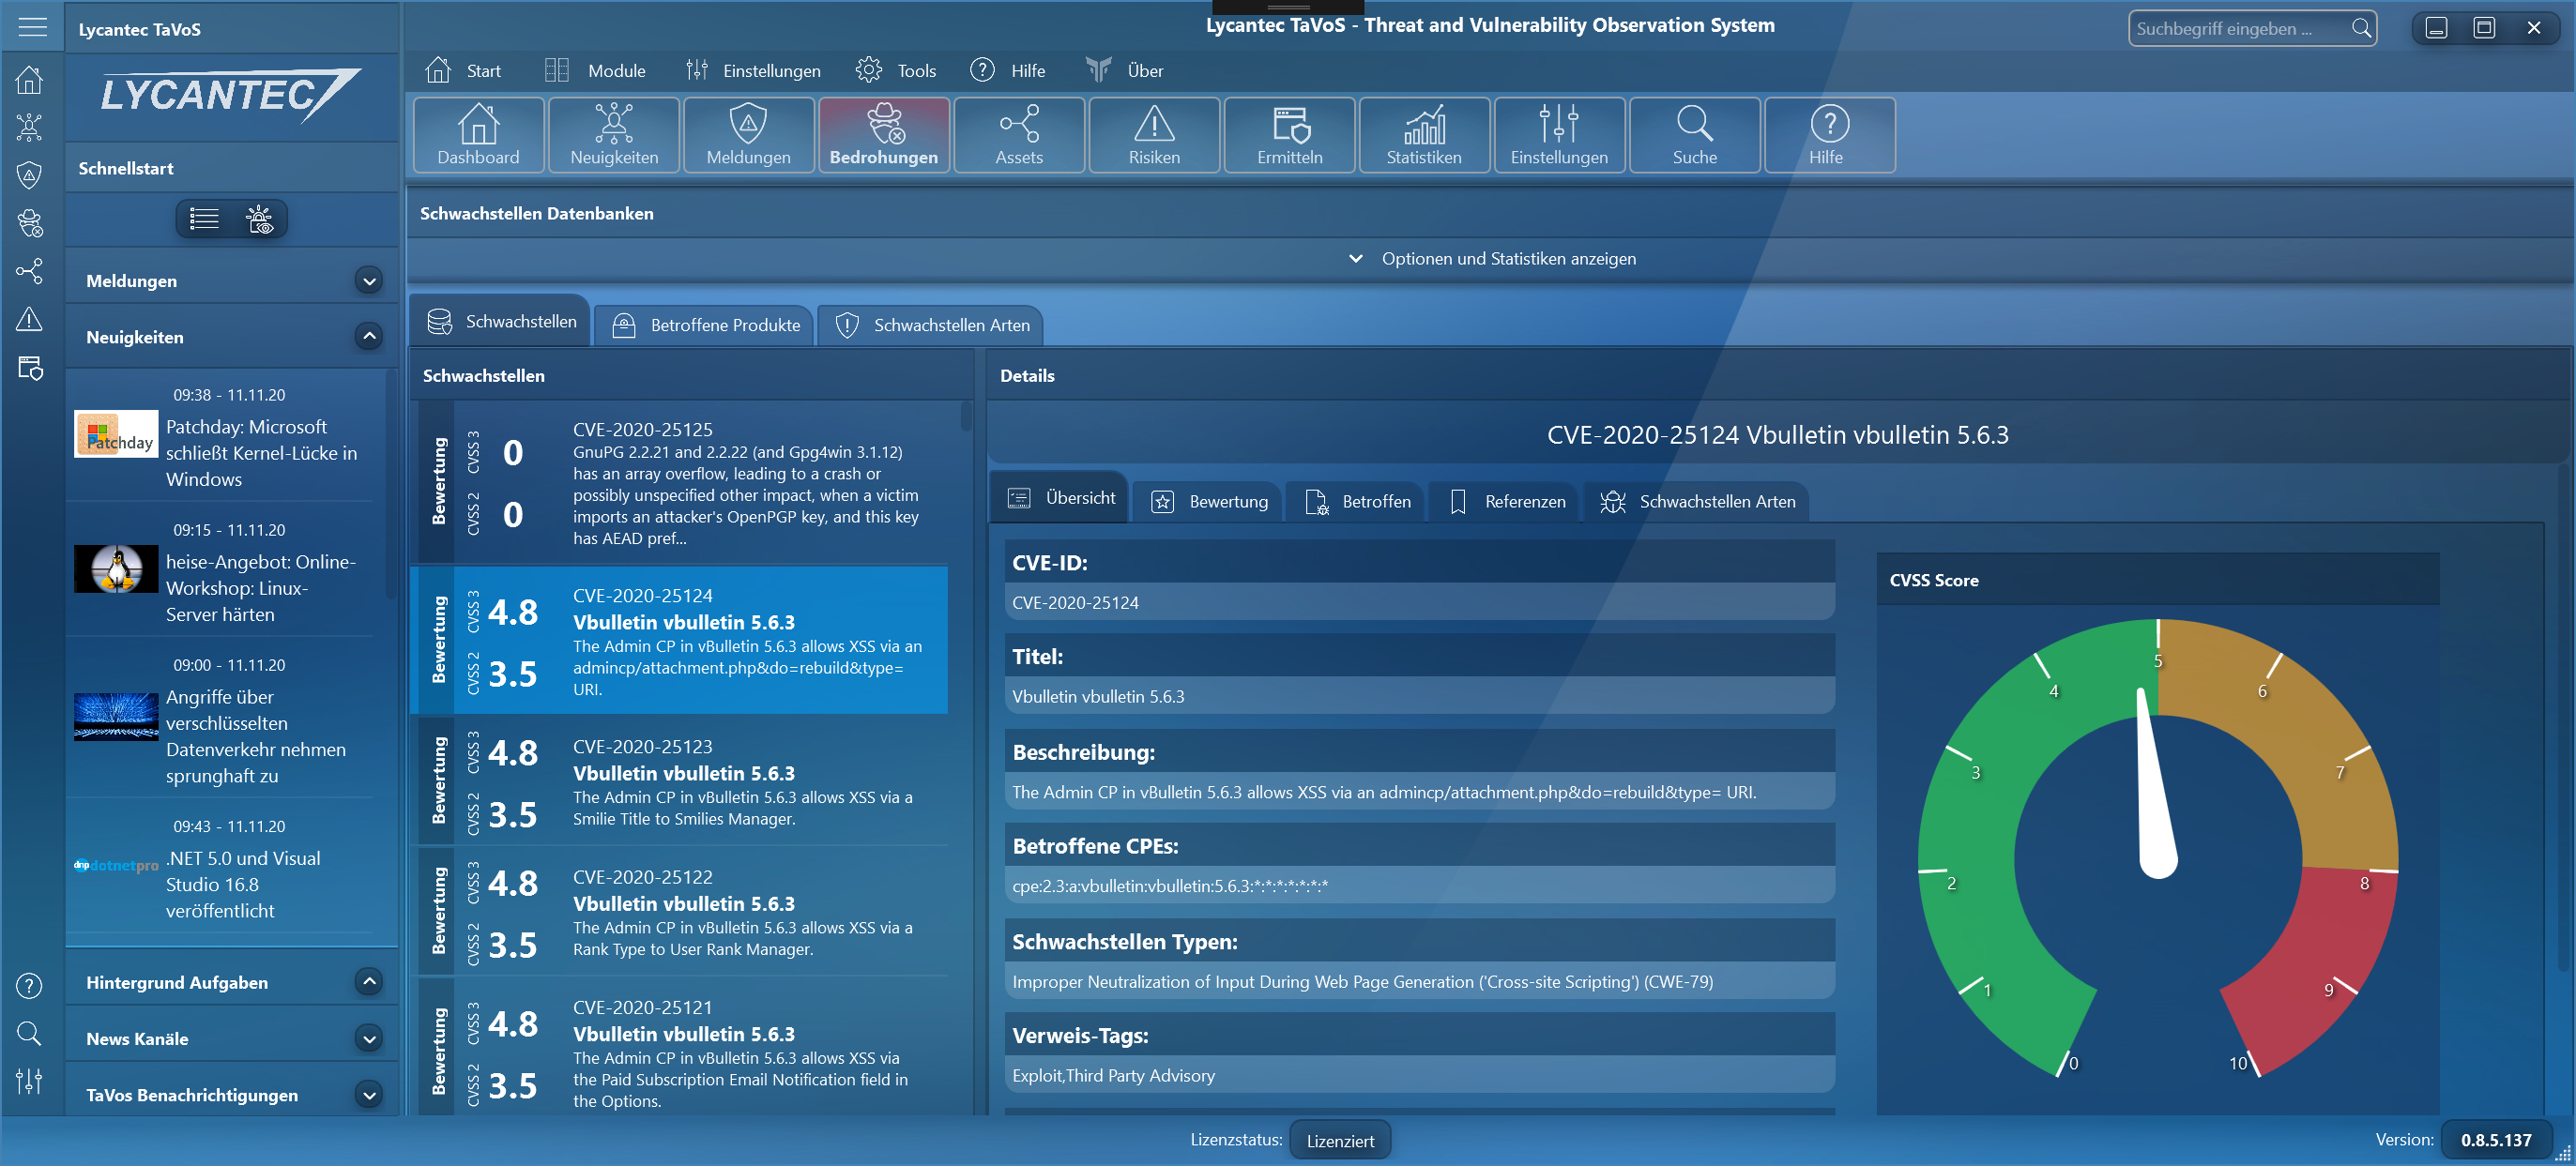
Task: Switch Schnellstart to bug-eye view
Action: click(x=259, y=219)
